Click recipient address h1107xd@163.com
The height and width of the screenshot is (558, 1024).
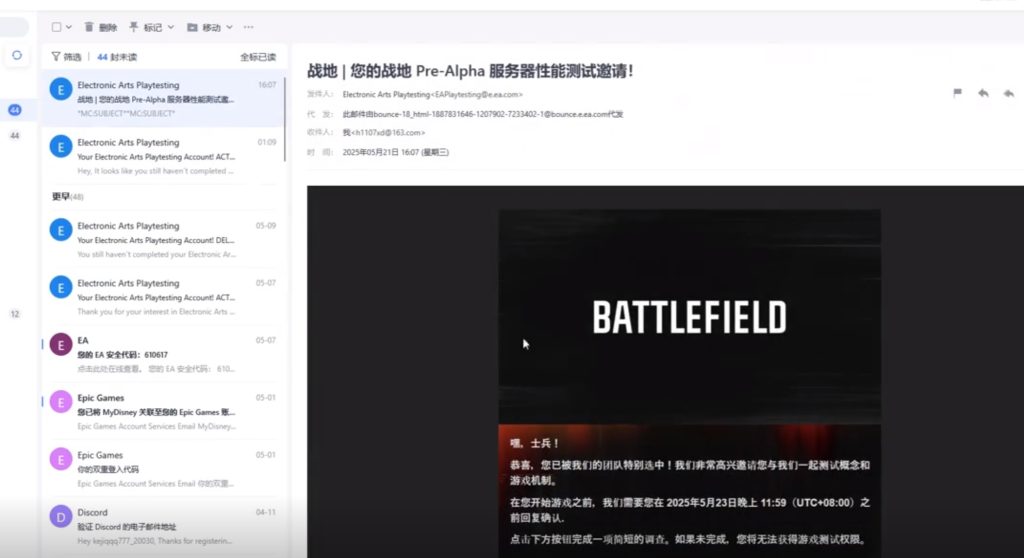[x=387, y=133]
